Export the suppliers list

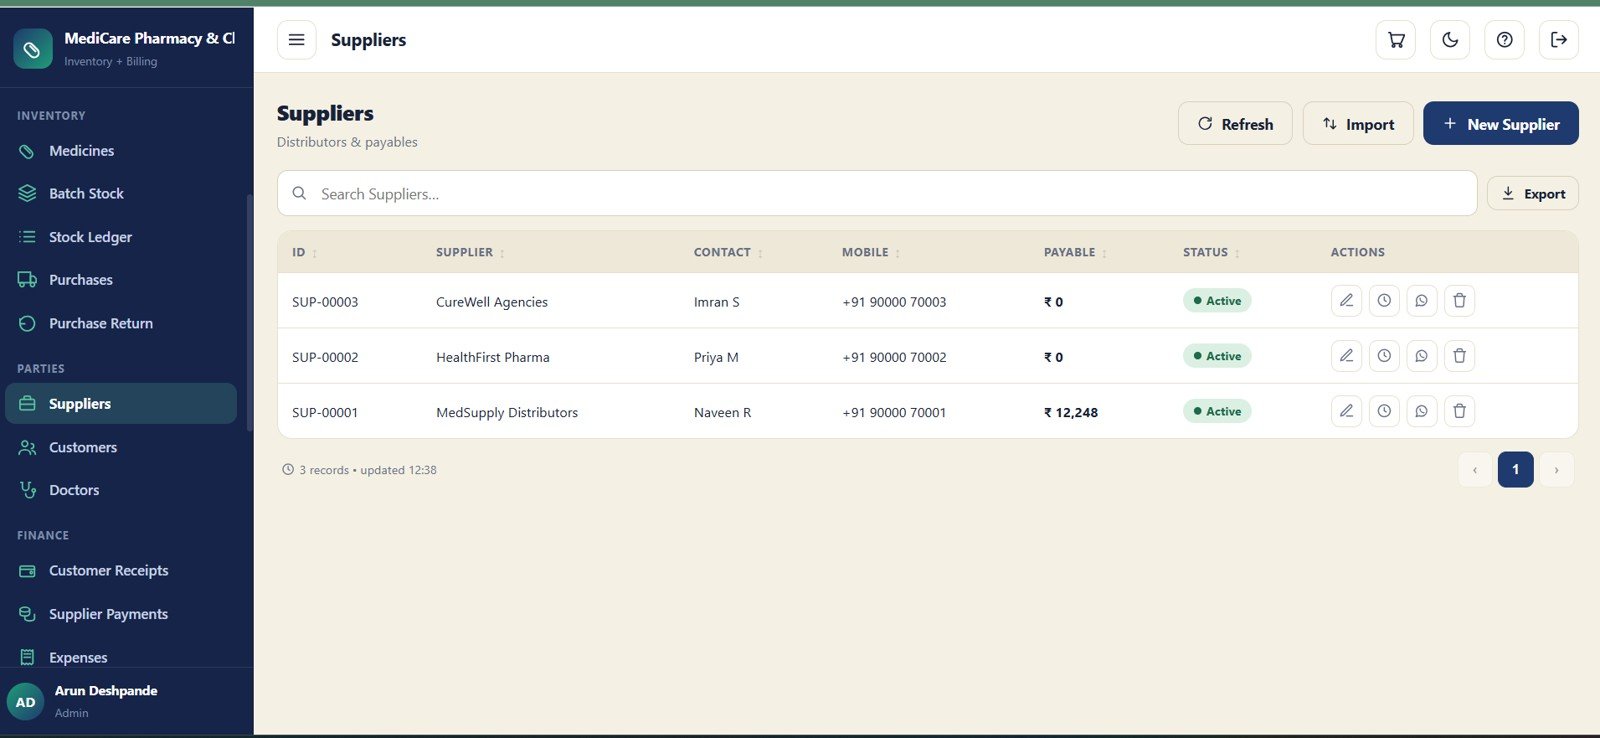(1532, 194)
